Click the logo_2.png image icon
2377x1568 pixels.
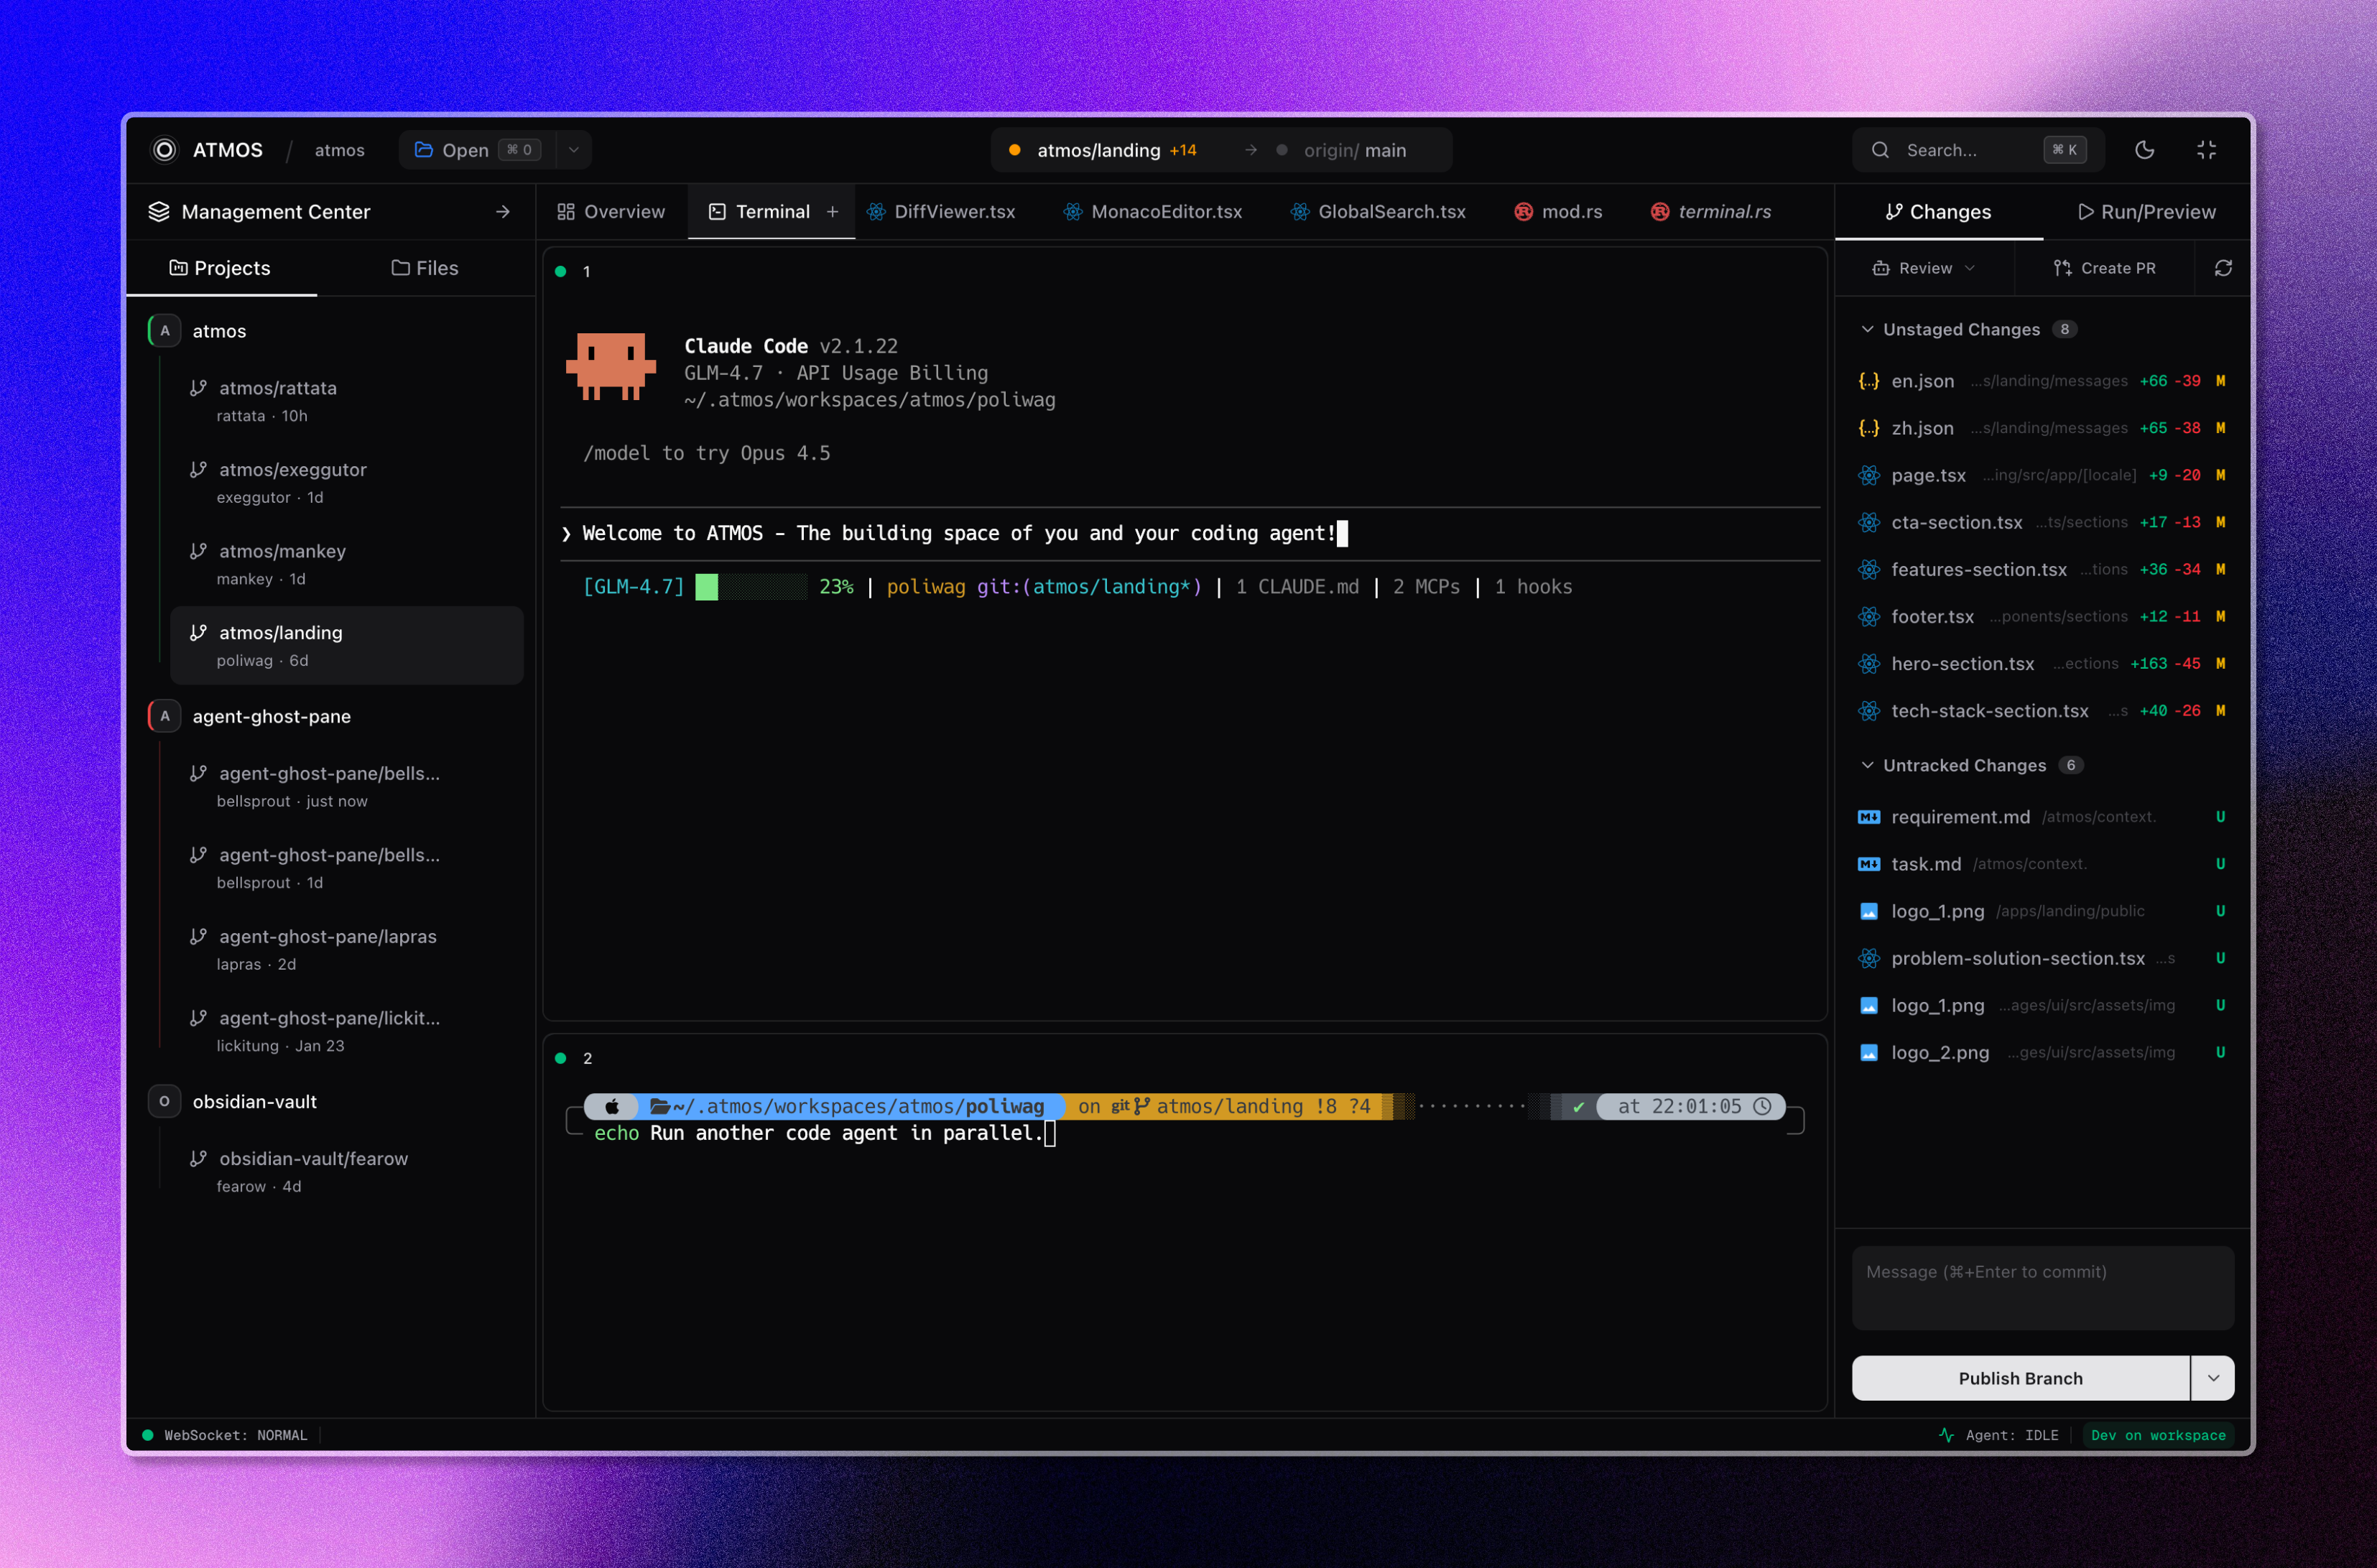click(x=1868, y=1052)
